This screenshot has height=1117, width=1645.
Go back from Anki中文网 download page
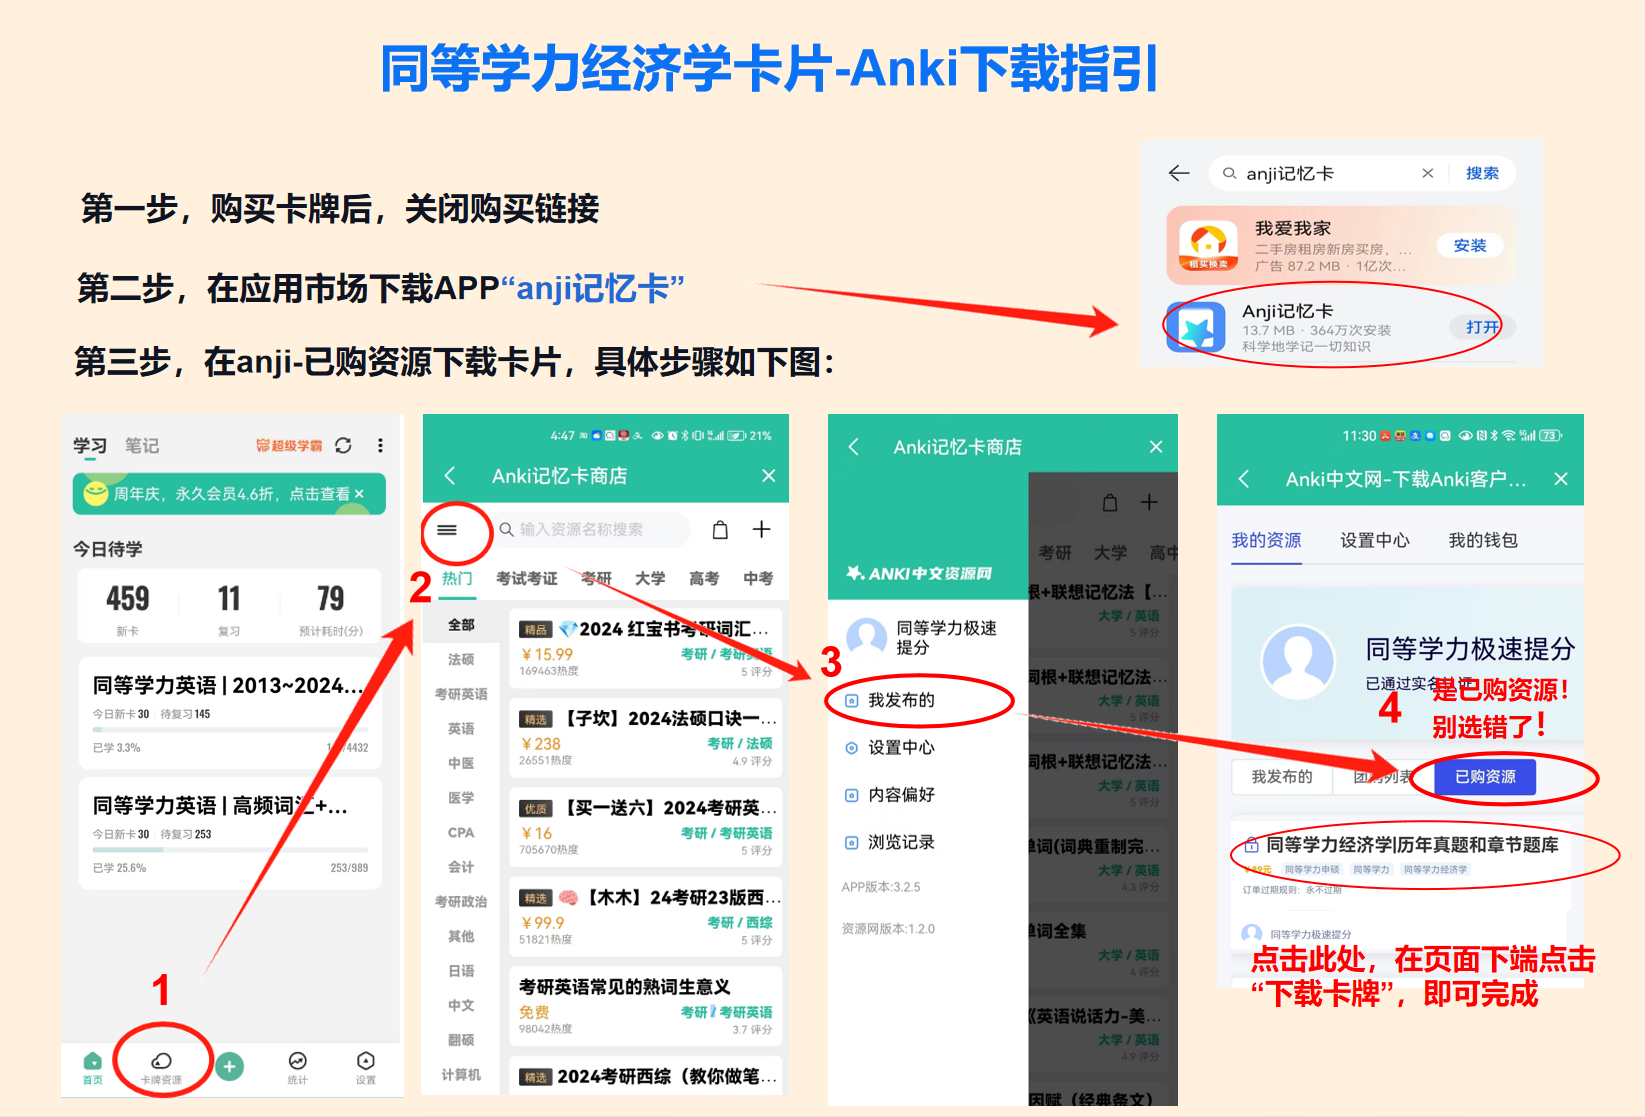[x=1244, y=479]
